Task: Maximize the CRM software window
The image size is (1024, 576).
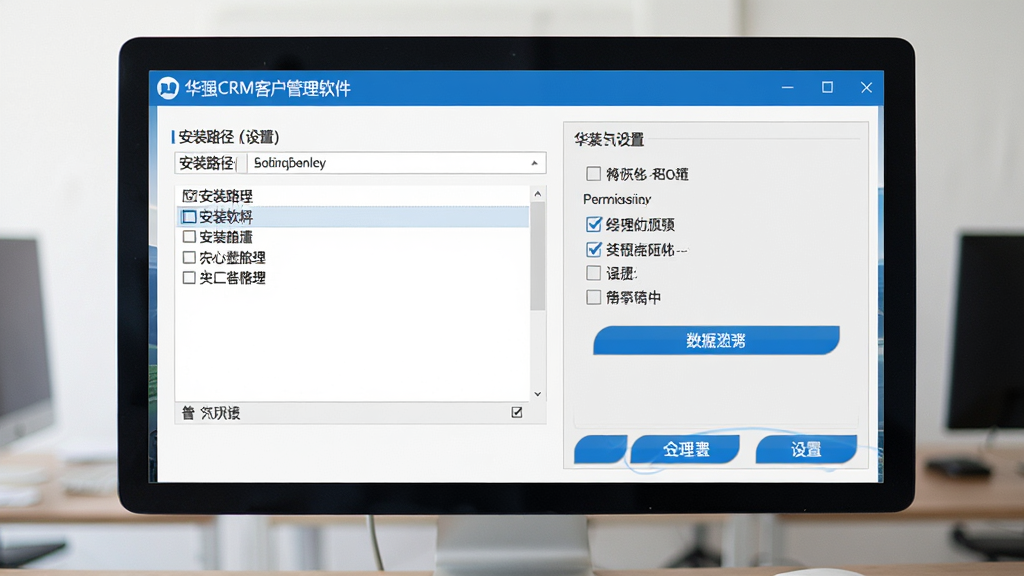Action: pos(827,87)
